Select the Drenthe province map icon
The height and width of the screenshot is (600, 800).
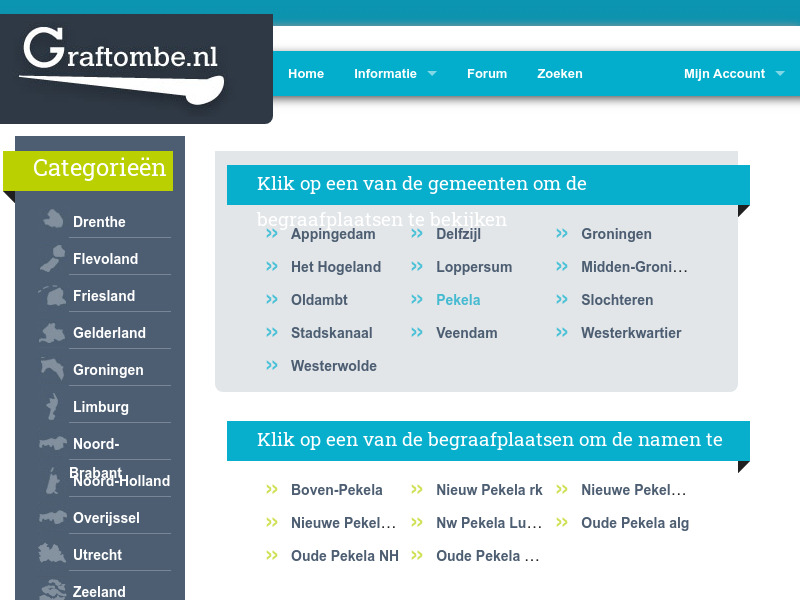pyautogui.click(x=50, y=218)
